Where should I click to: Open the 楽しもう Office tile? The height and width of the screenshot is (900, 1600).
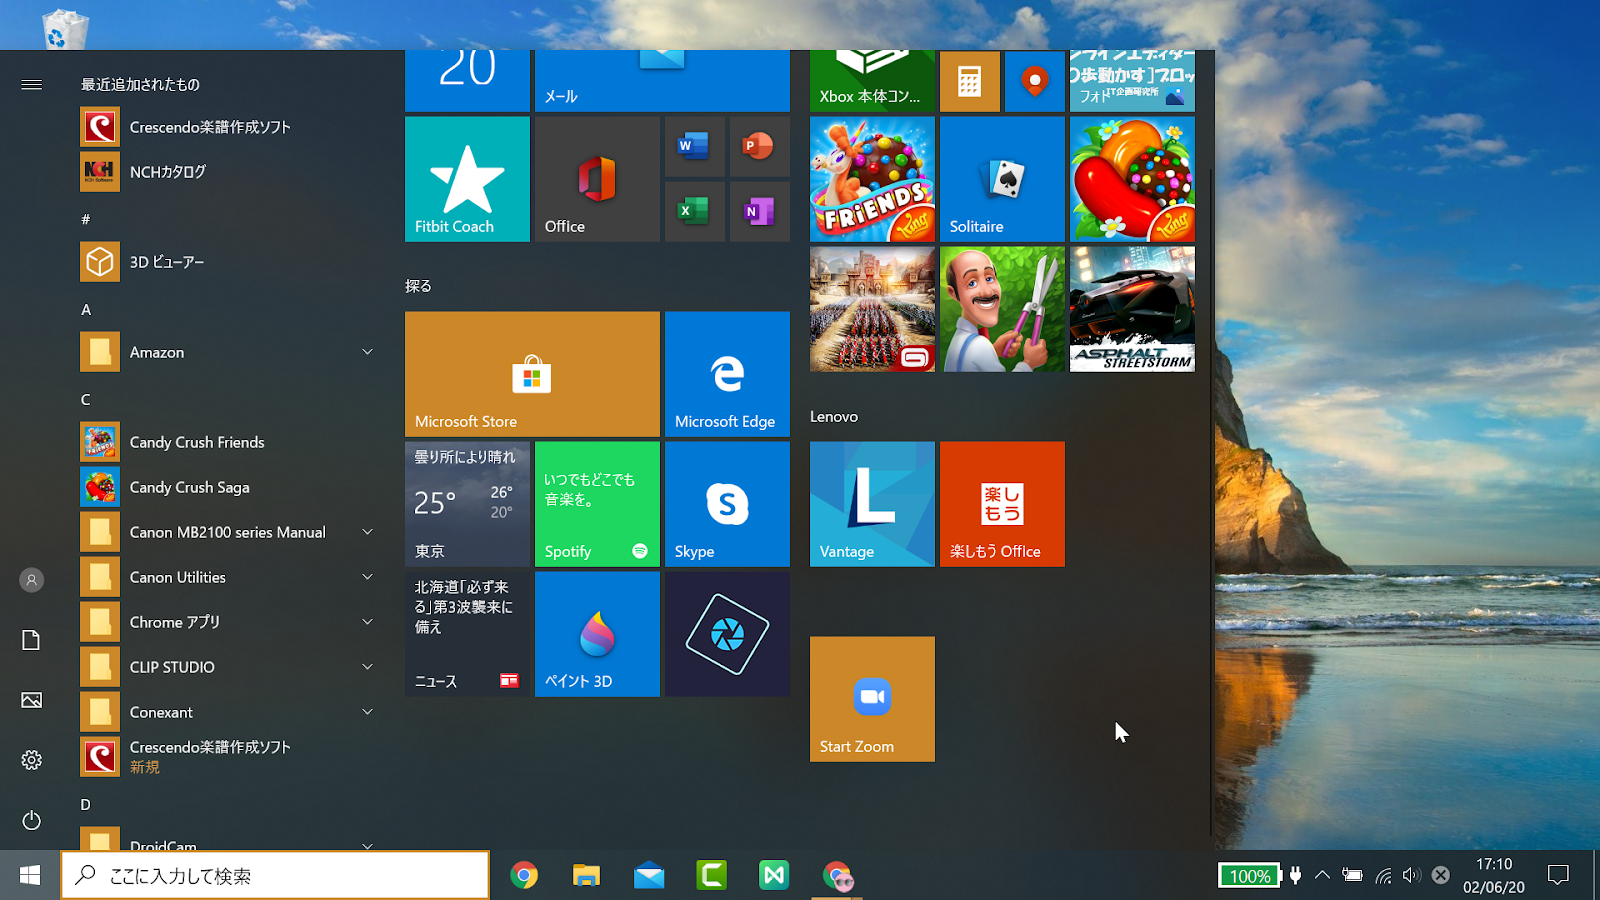click(1002, 504)
